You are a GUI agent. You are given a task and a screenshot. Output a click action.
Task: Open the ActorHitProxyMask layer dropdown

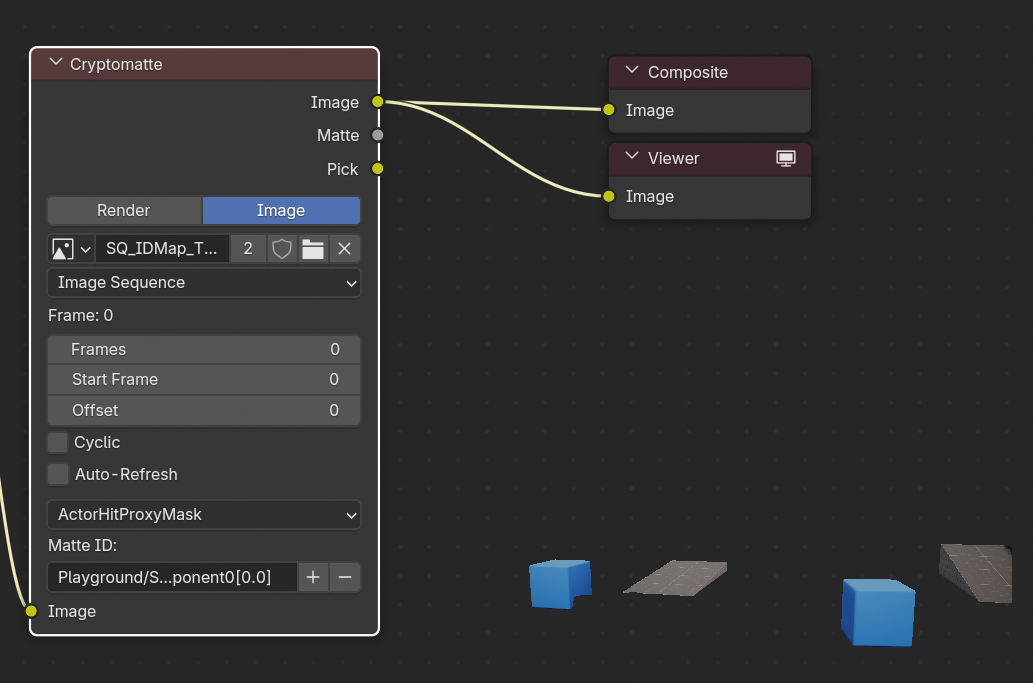204,515
